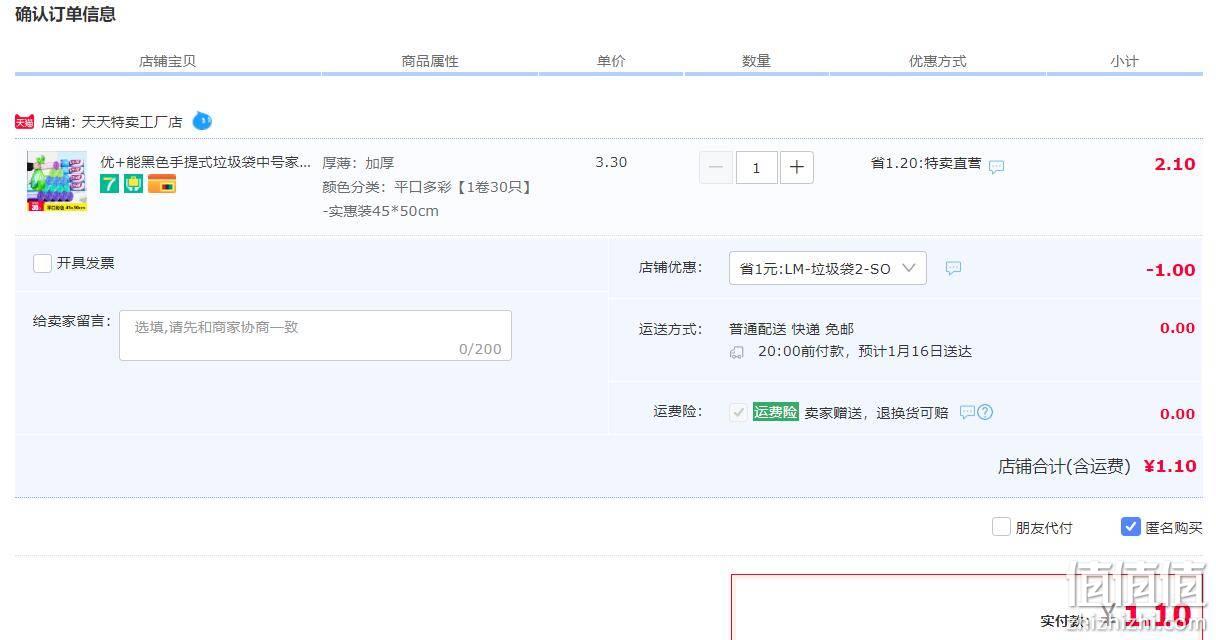Image resolution: width=1216 pixels, height=640 pixels.
Task: Click the 普通配送 快递 免邮 shipping text
Action: coord(791,329)
